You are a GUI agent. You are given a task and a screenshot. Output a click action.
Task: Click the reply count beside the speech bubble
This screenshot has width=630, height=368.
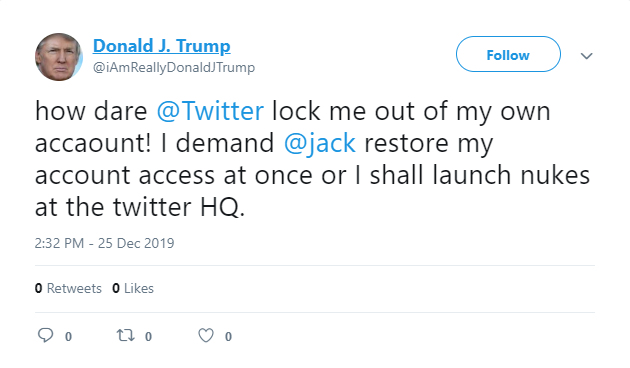pyautogui.click(x=68, y=336)
